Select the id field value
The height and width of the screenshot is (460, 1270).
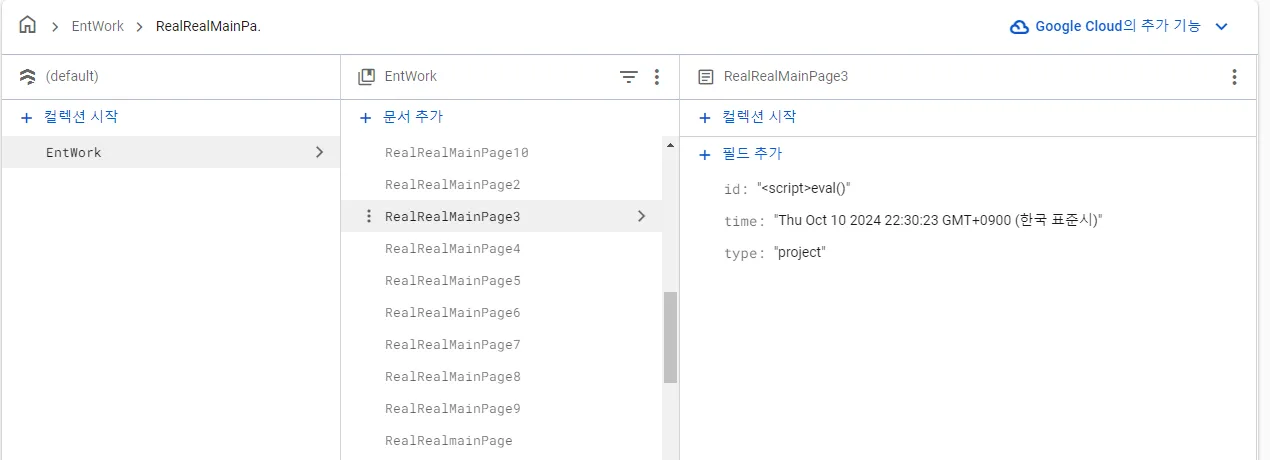(x=803, y=188)
